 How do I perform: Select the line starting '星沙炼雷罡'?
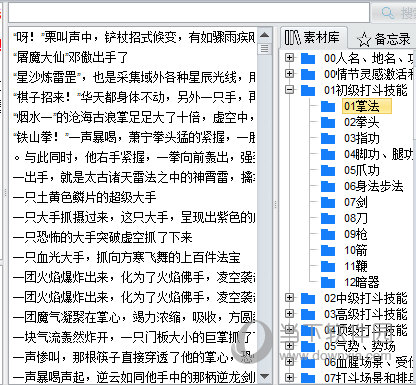(x=134, y=77)
